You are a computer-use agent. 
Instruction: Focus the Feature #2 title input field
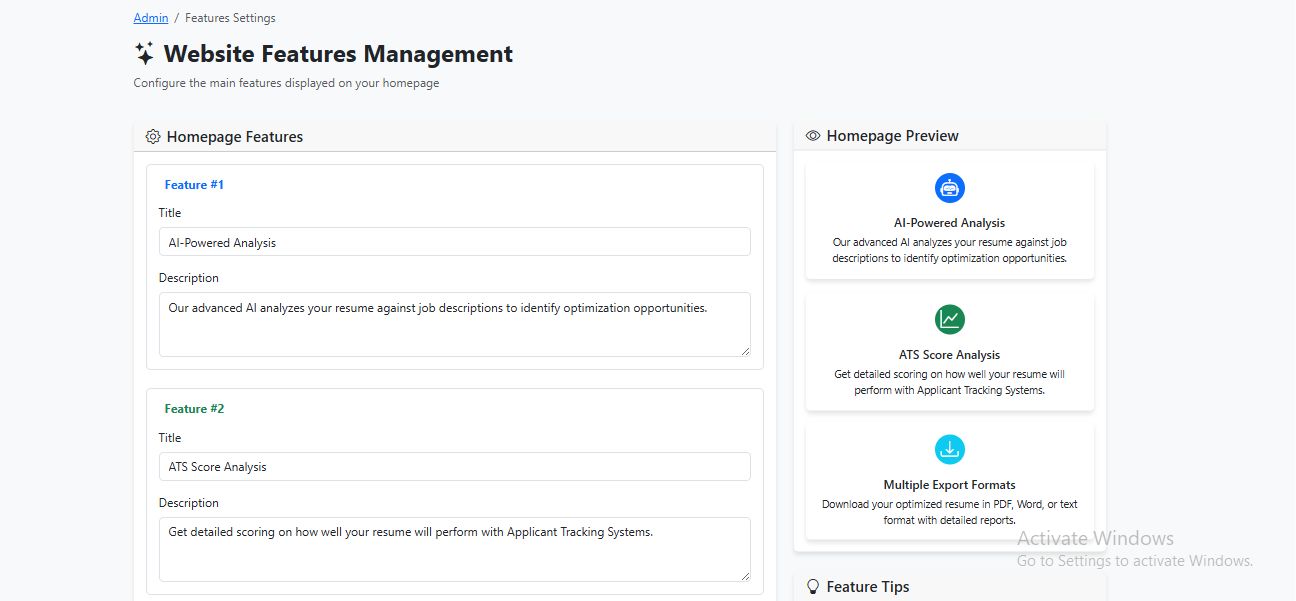tap(454, 467)
